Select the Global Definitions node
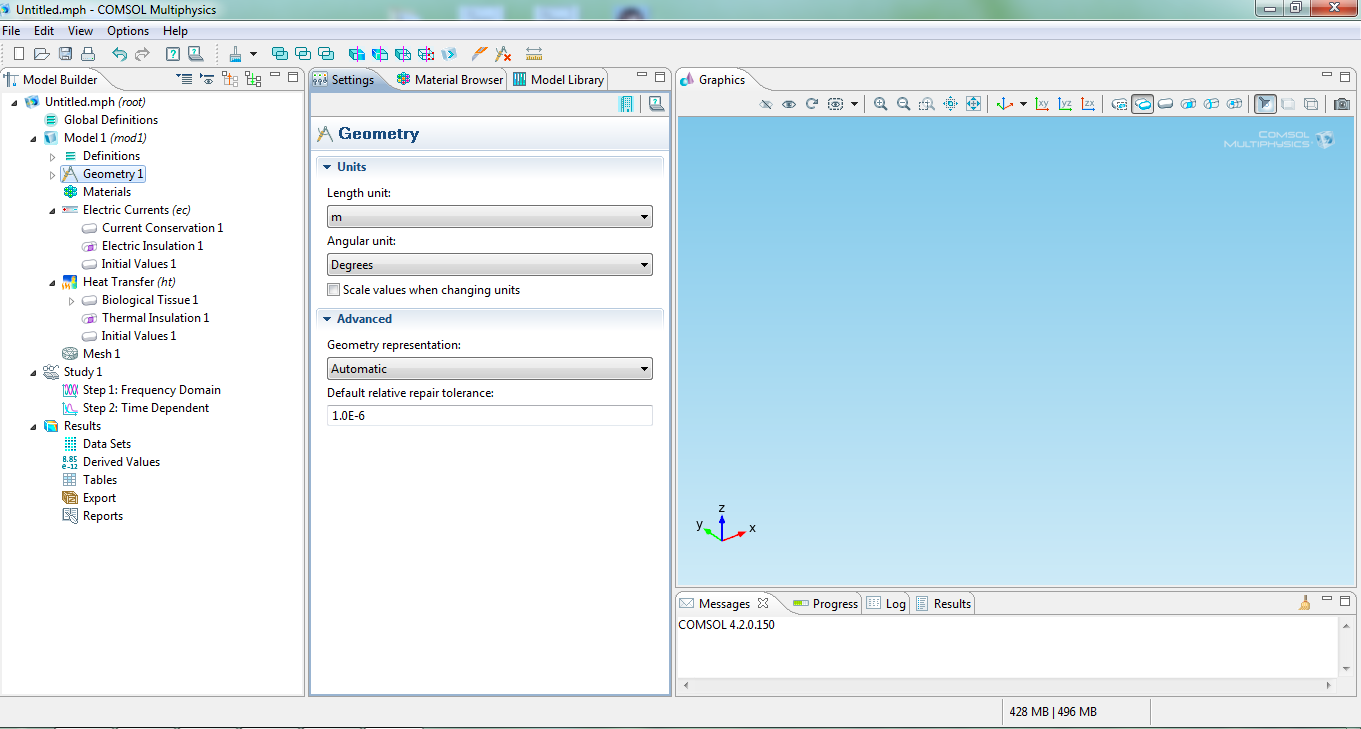Viewport: 1361px width, 729px height. click(x=111, y=120)
